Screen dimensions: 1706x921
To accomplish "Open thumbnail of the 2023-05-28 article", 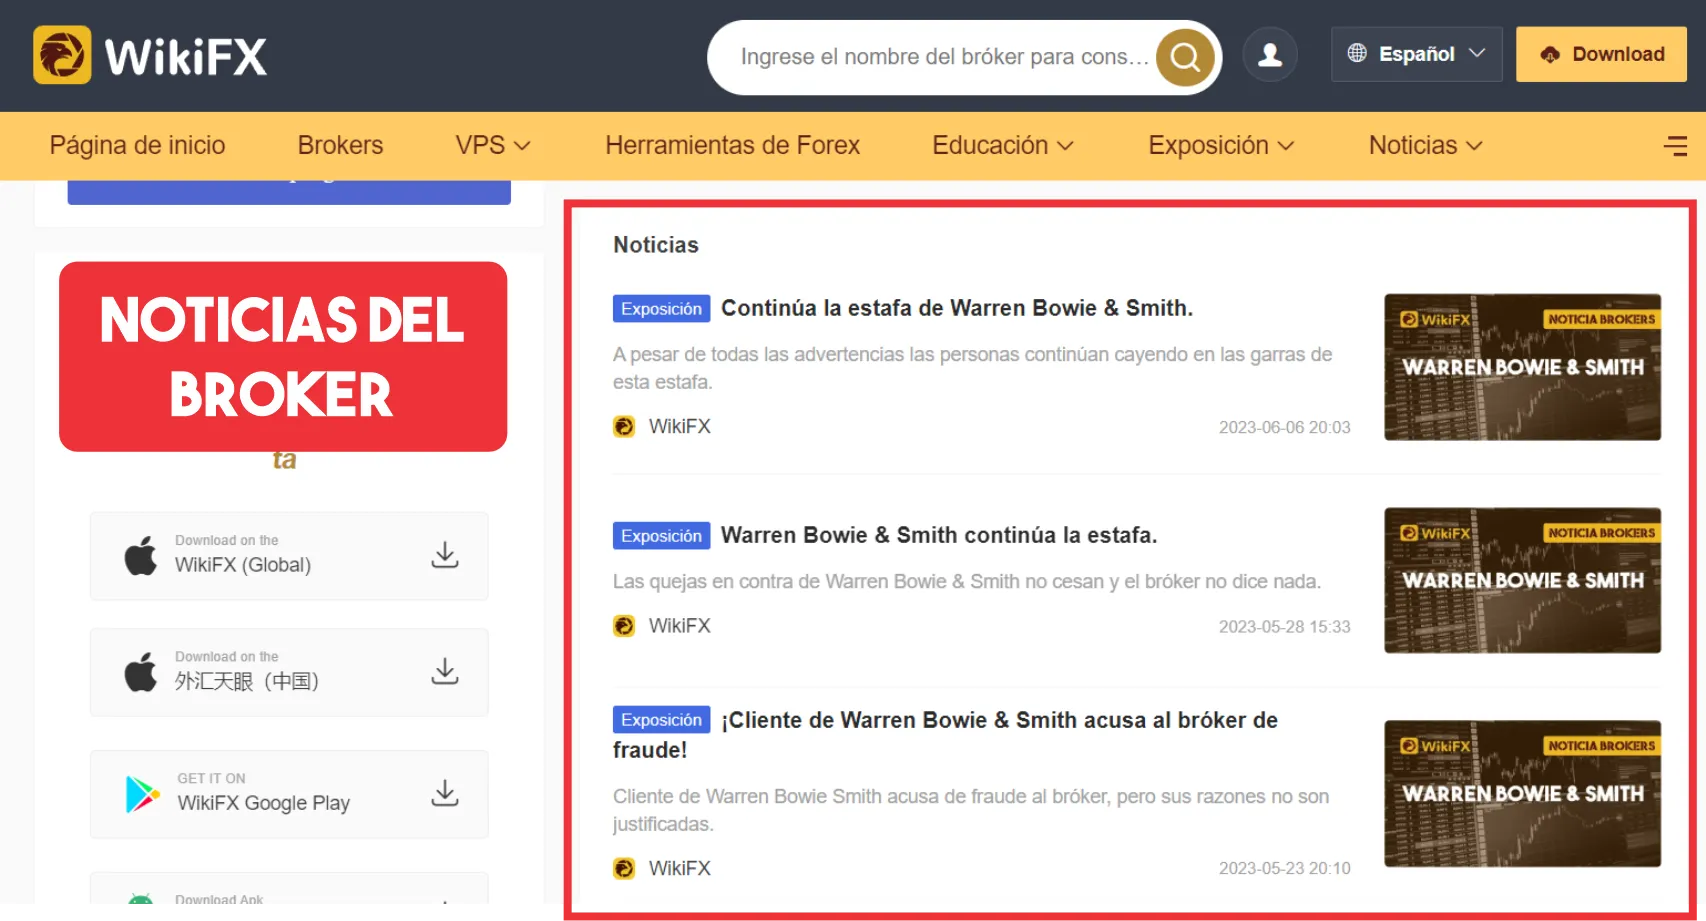I will (x=1522, y=580).
